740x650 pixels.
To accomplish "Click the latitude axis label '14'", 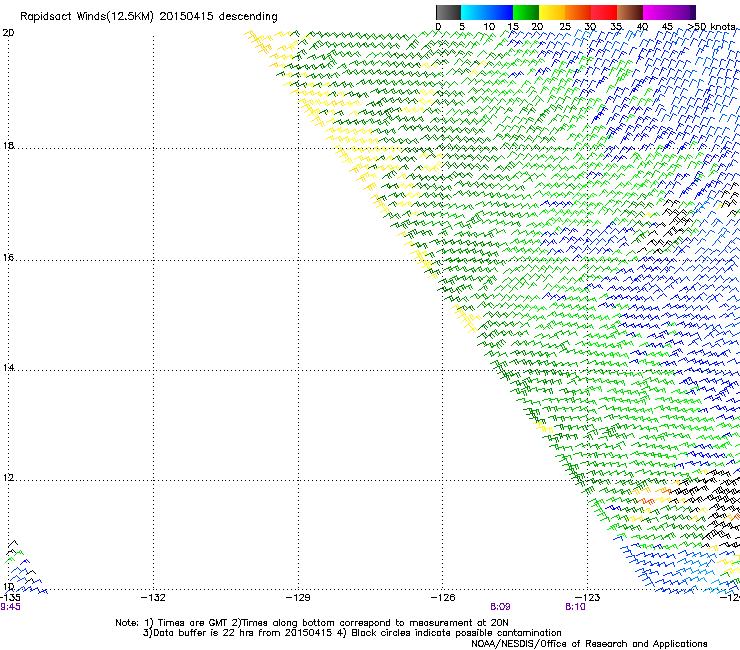I will tap(8, 368).
